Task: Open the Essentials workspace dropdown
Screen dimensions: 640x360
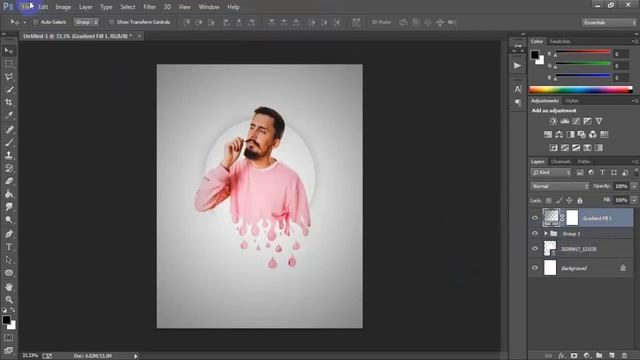Action: point(609,22)
